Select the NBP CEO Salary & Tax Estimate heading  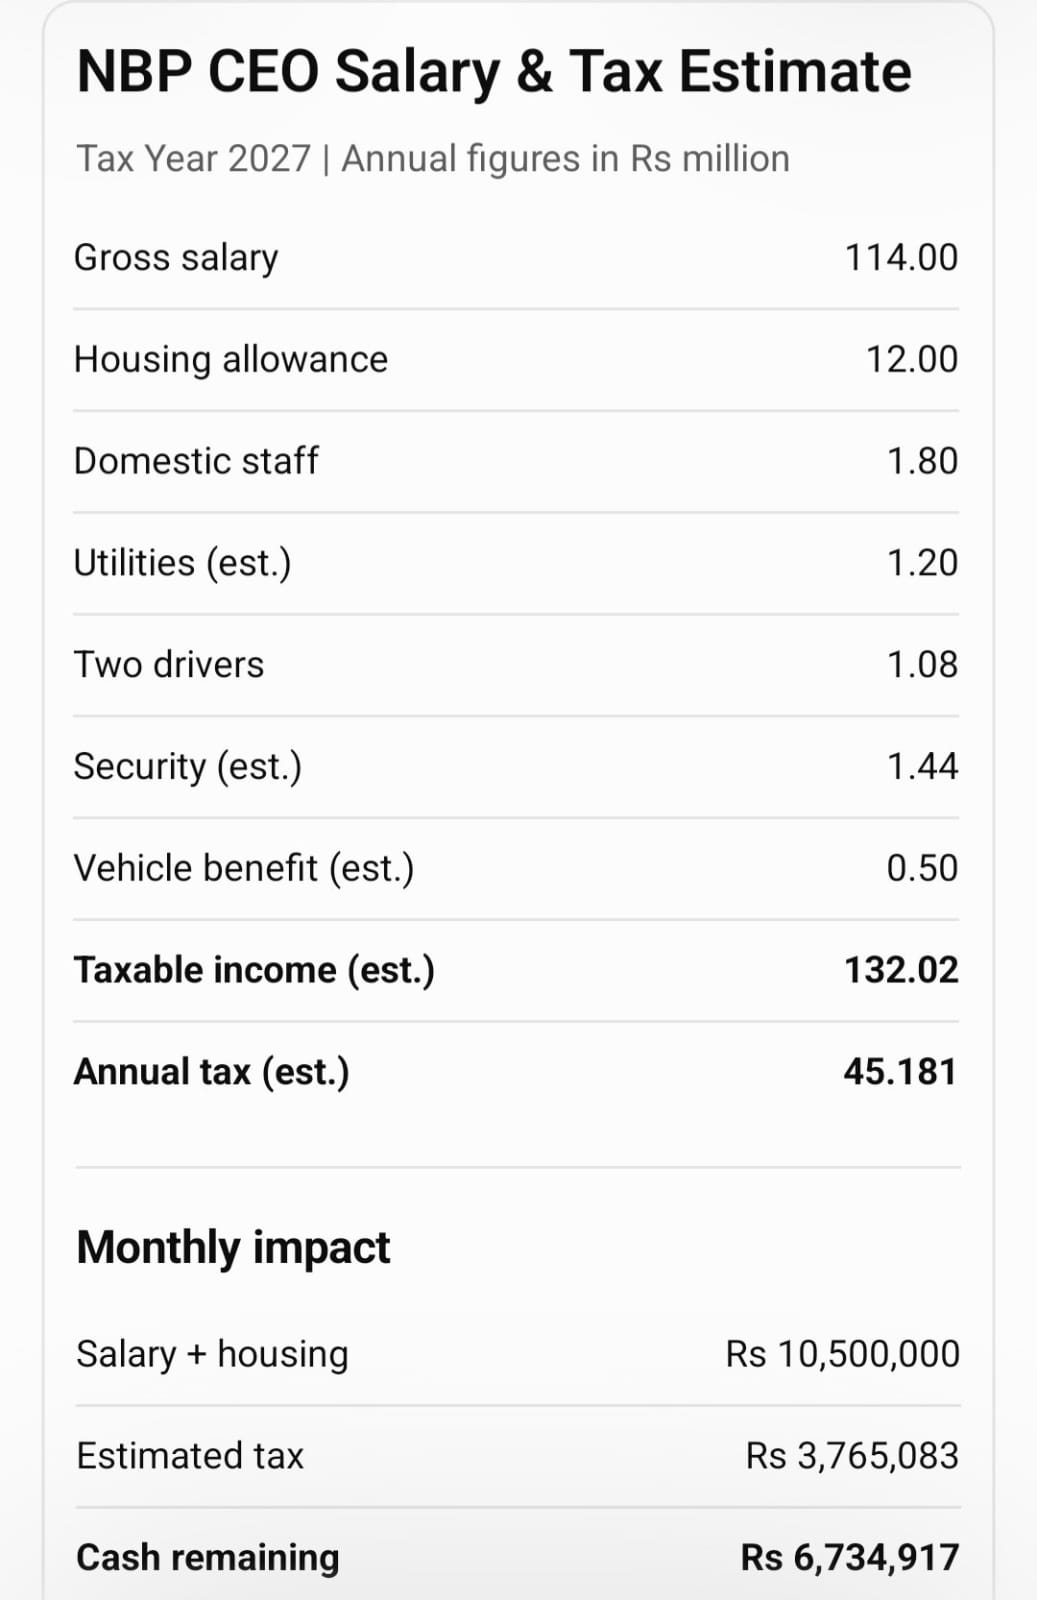(x=494, y=72)
